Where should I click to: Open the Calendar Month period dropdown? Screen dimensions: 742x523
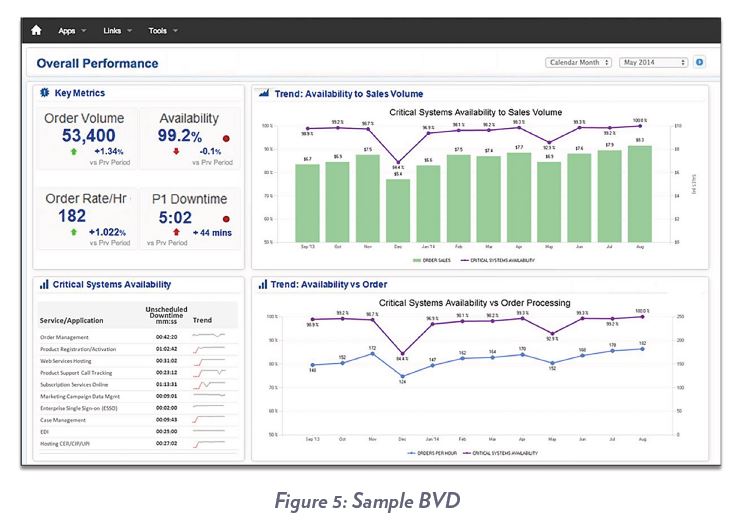click(x=578, y=62)
